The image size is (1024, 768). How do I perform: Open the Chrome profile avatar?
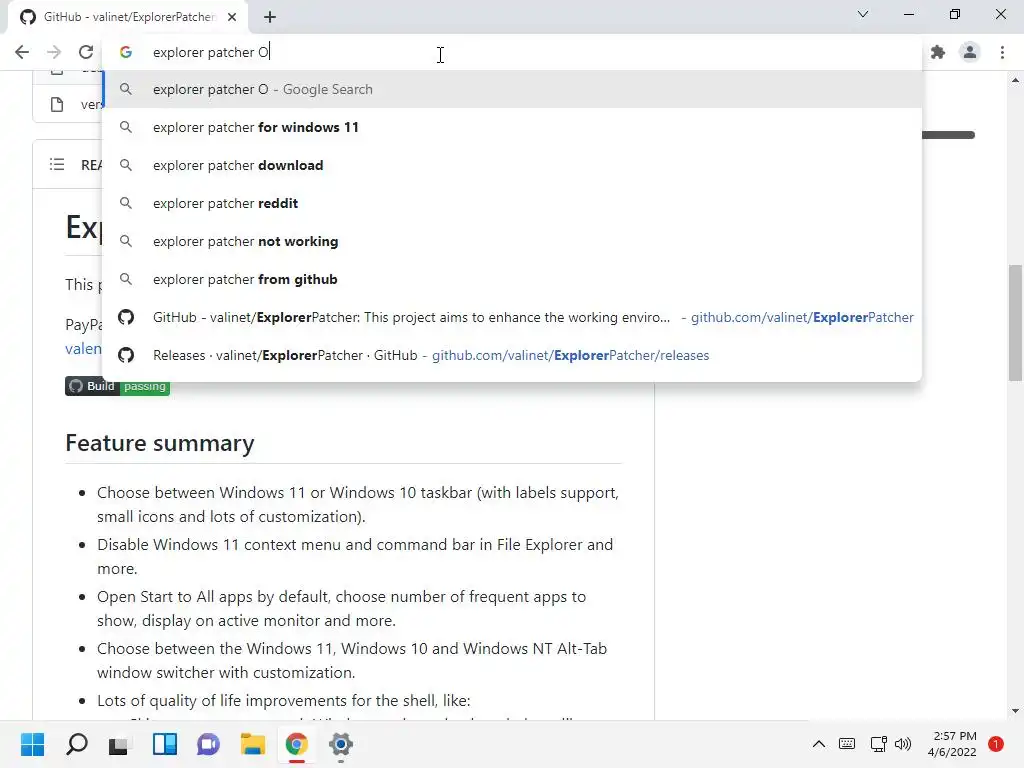(970, 52)
